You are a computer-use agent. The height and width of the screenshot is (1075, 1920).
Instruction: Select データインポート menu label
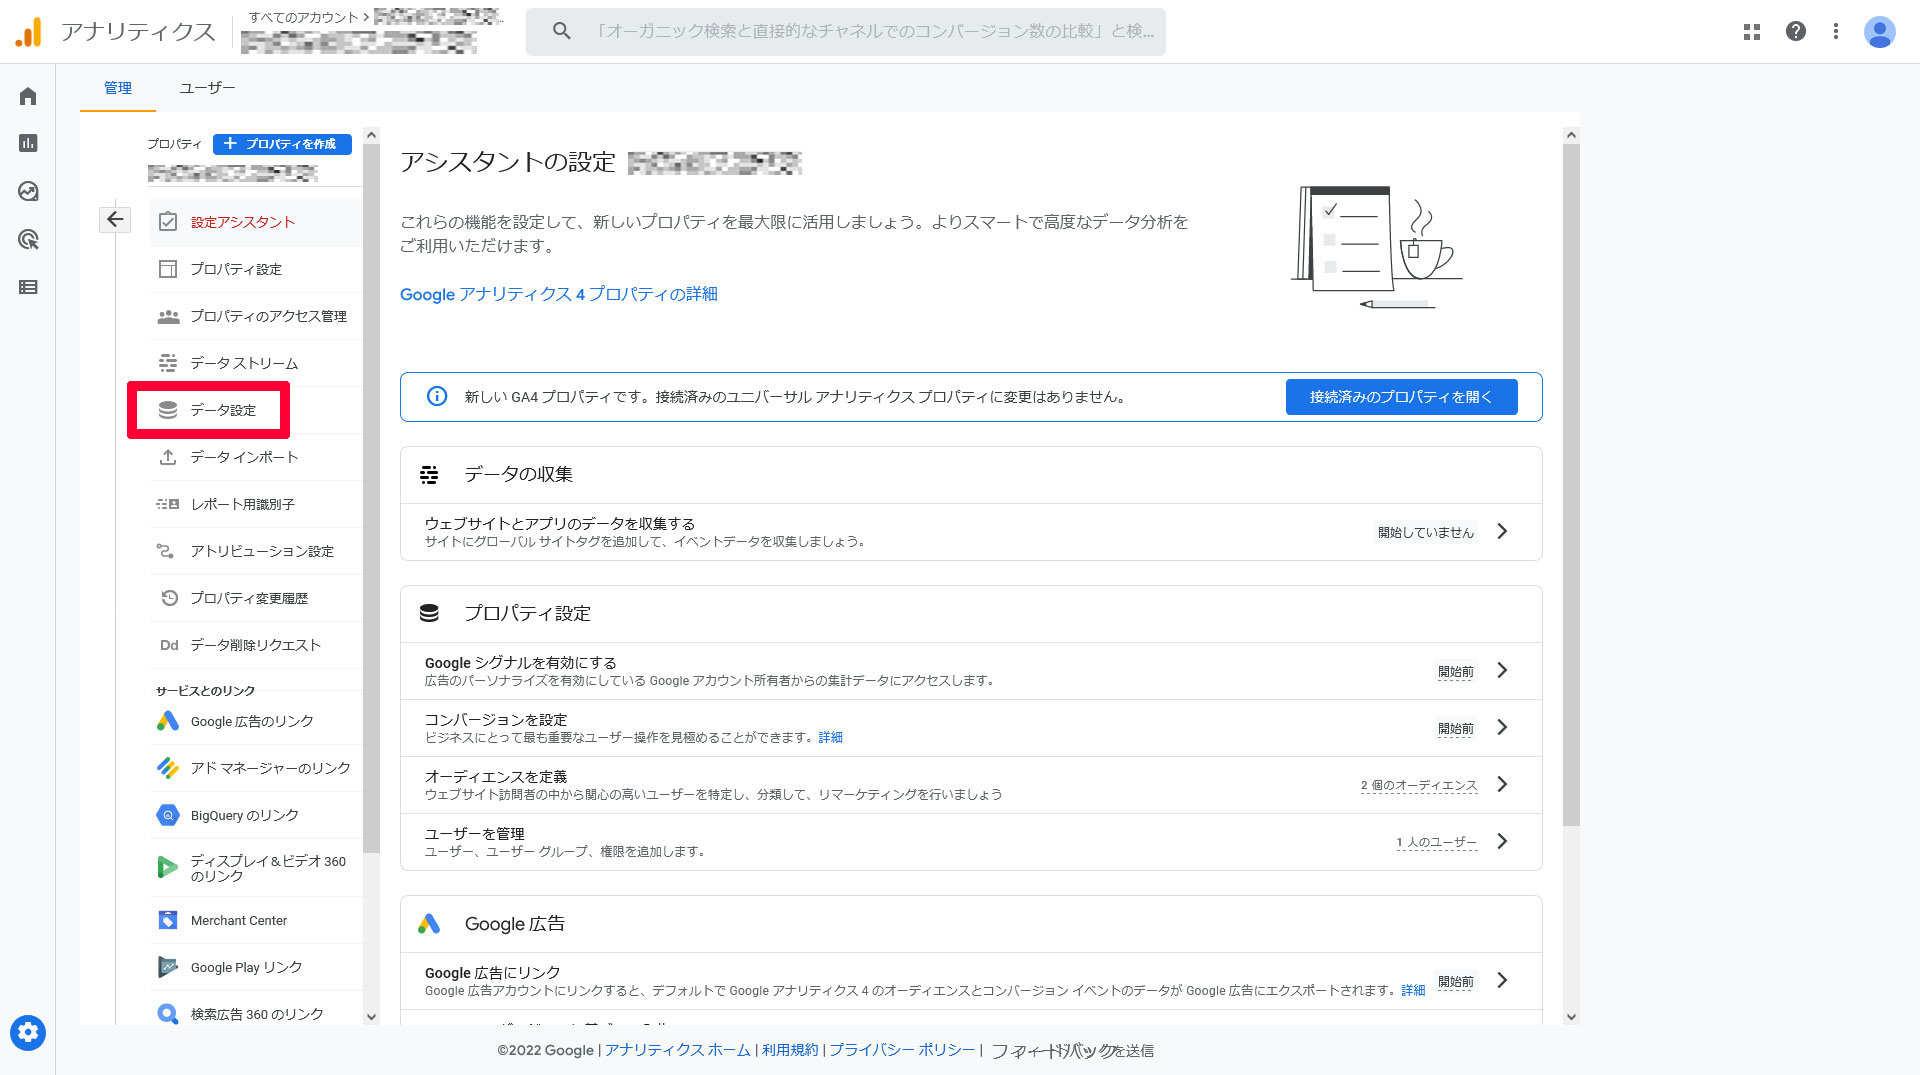point(245,457)
